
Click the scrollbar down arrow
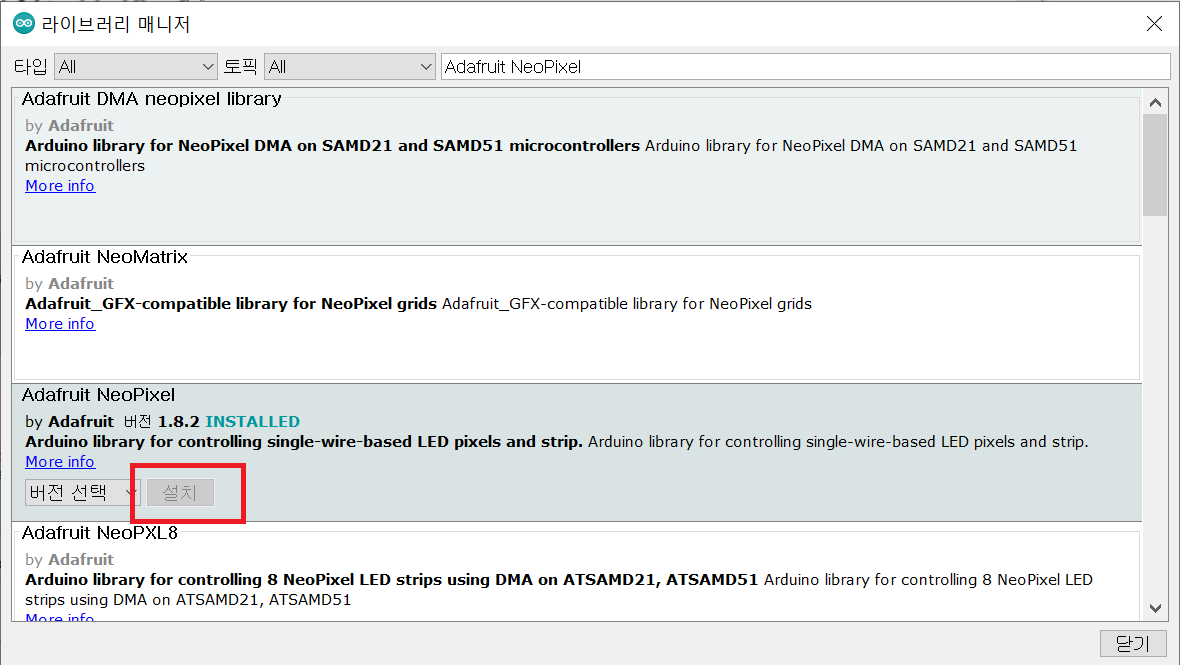[x=1155, y=608]
